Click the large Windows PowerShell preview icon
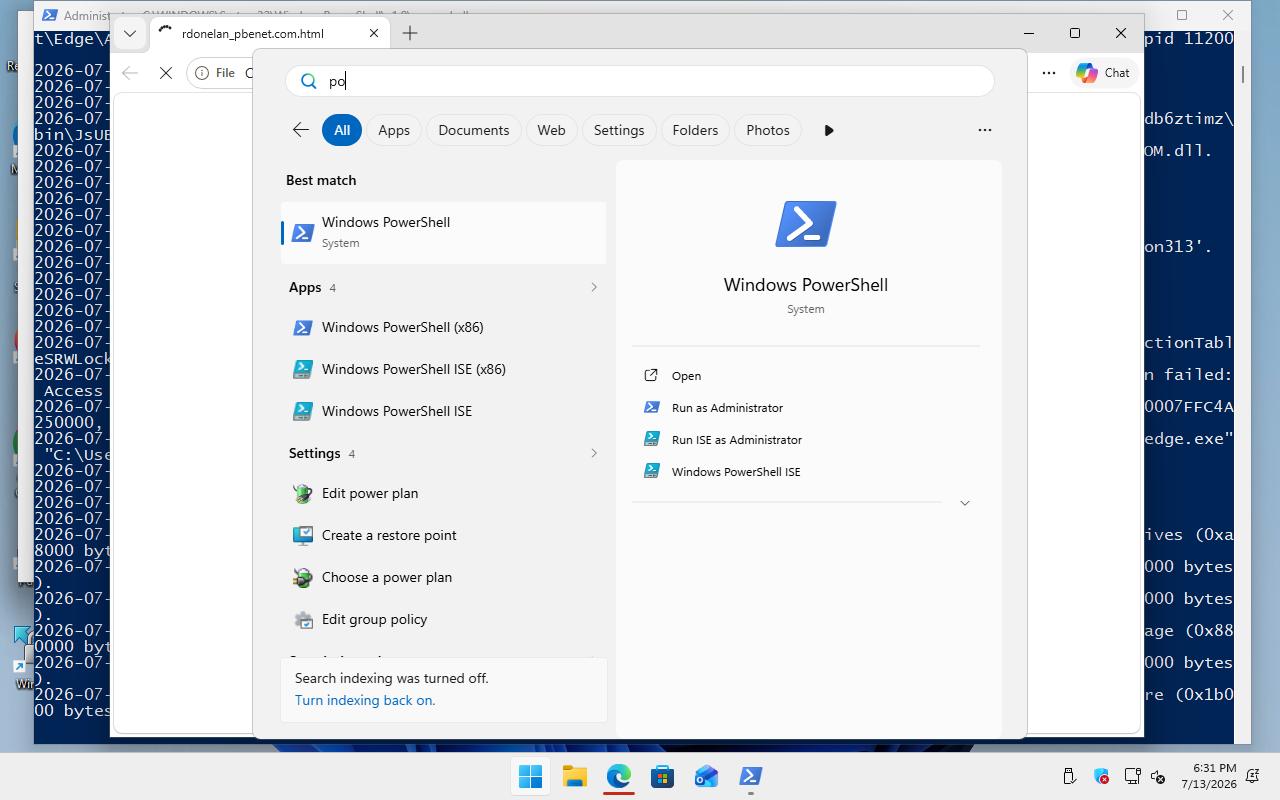The image size is (1280, 800). (806, 224)
